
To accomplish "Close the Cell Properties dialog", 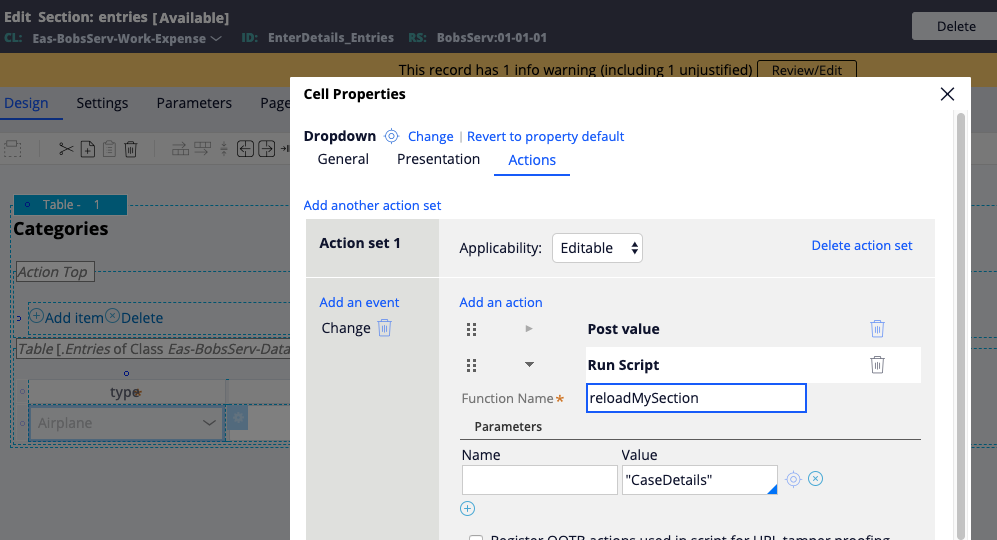I will coord(947,94).
